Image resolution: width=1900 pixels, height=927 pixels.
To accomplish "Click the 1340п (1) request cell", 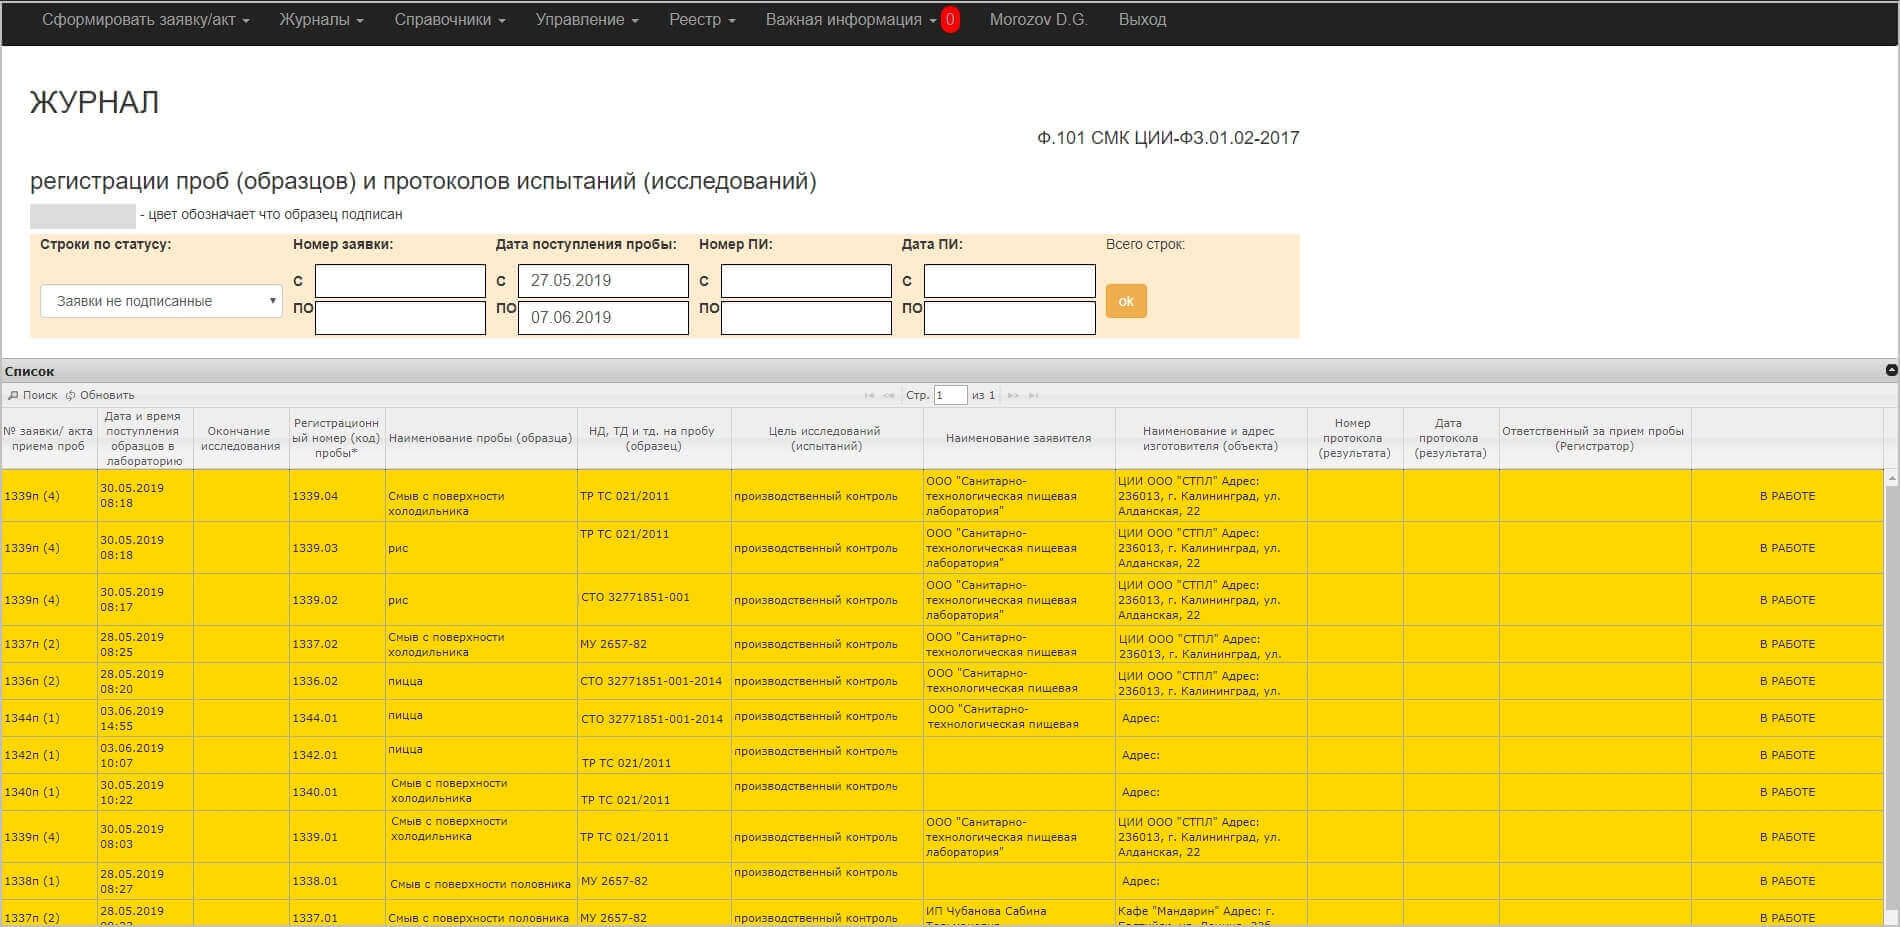I will pos(48,792).
